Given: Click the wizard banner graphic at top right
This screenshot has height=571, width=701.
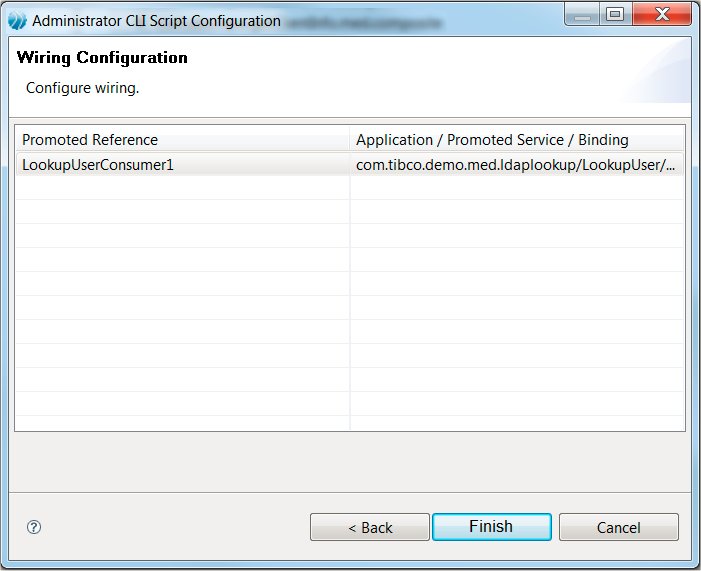Looking at the screenshot, I should [x=652, y=74].
